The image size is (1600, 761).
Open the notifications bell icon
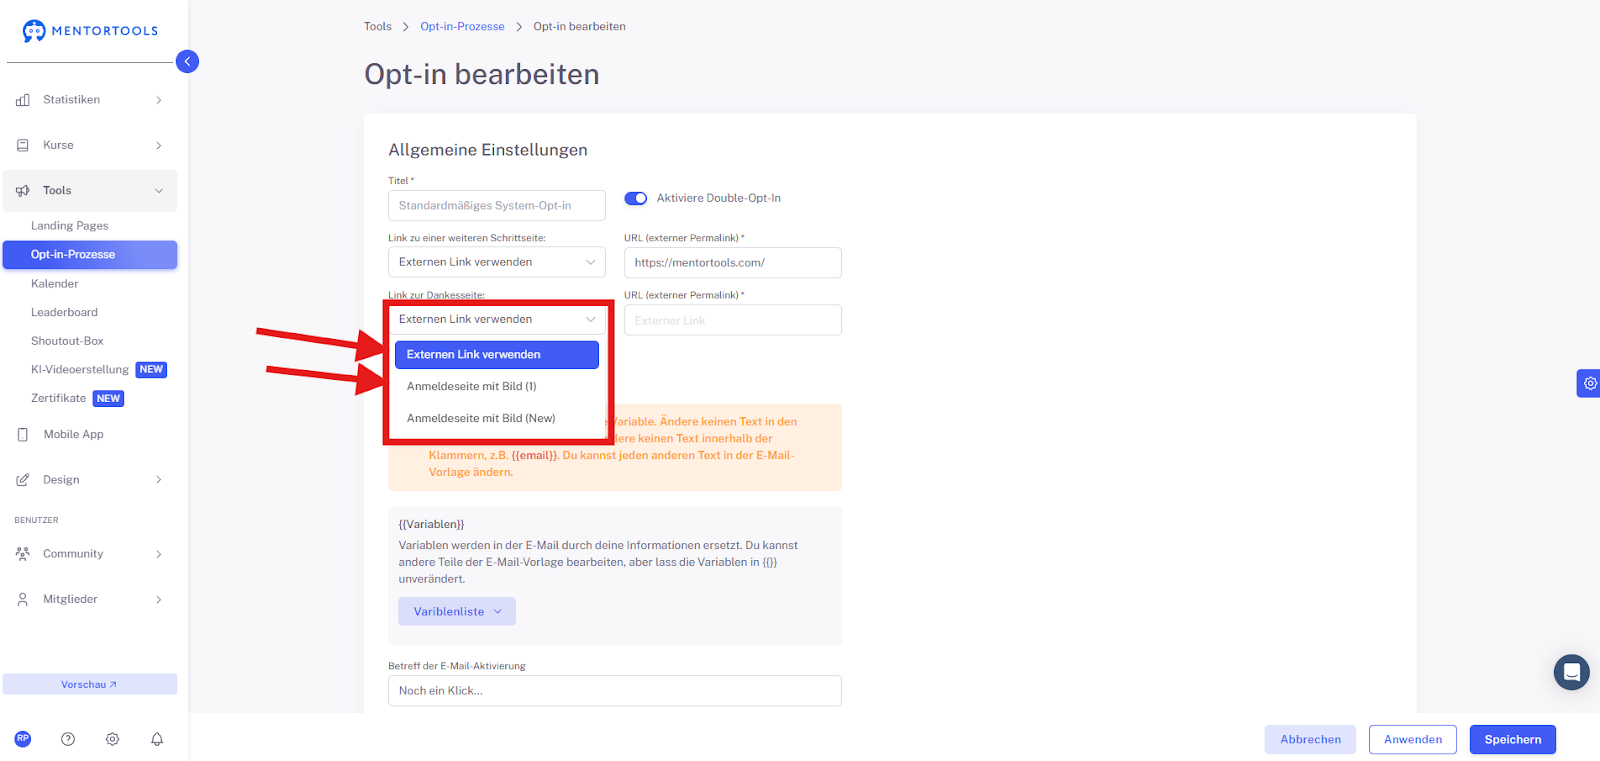pyautogui.click(x=157, y=739)
